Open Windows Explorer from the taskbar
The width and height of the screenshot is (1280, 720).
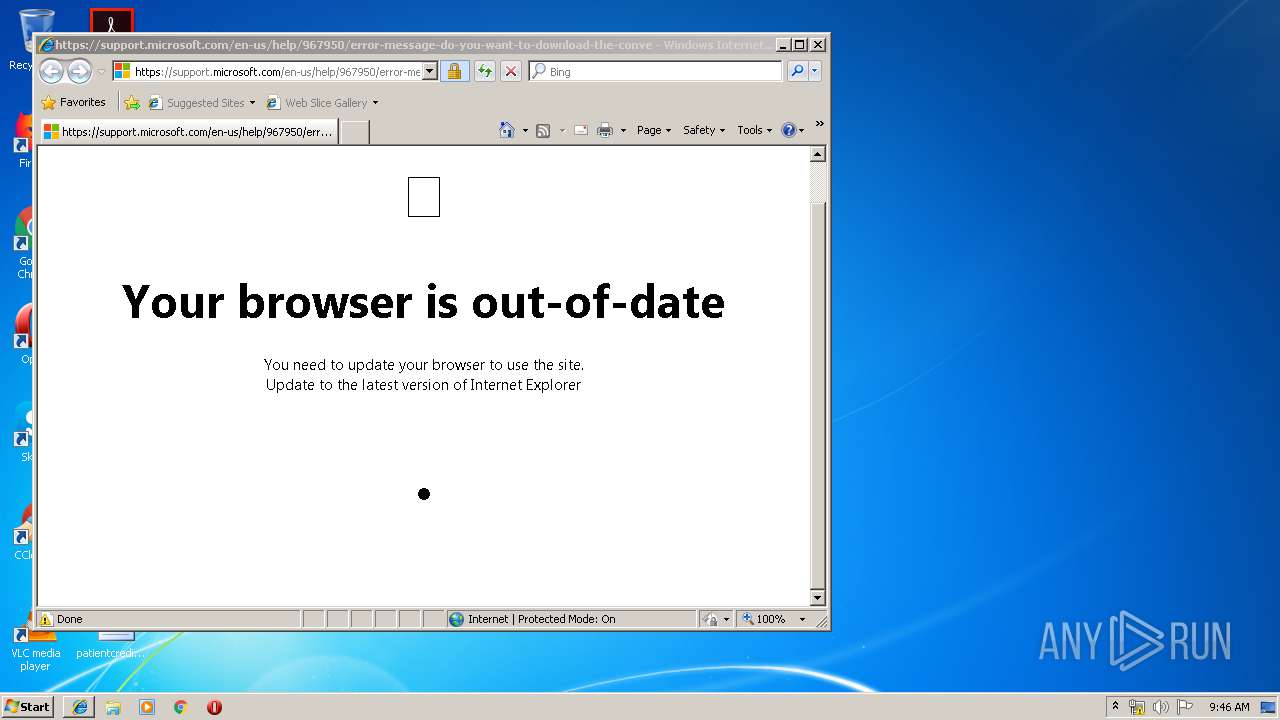pos(113,707)
